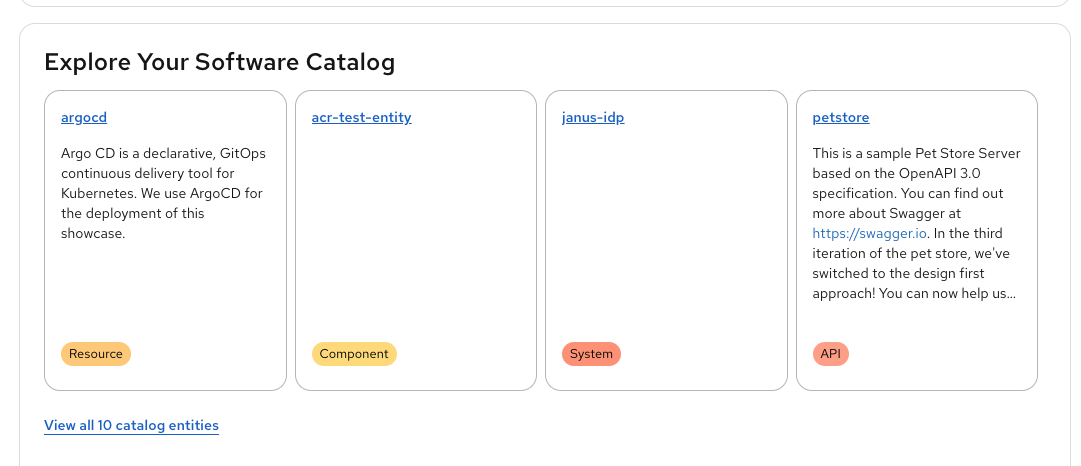This screenshot has width=1081, height=466.
Task: Click the System tag on janus-idp card
Action: [591, 354]
